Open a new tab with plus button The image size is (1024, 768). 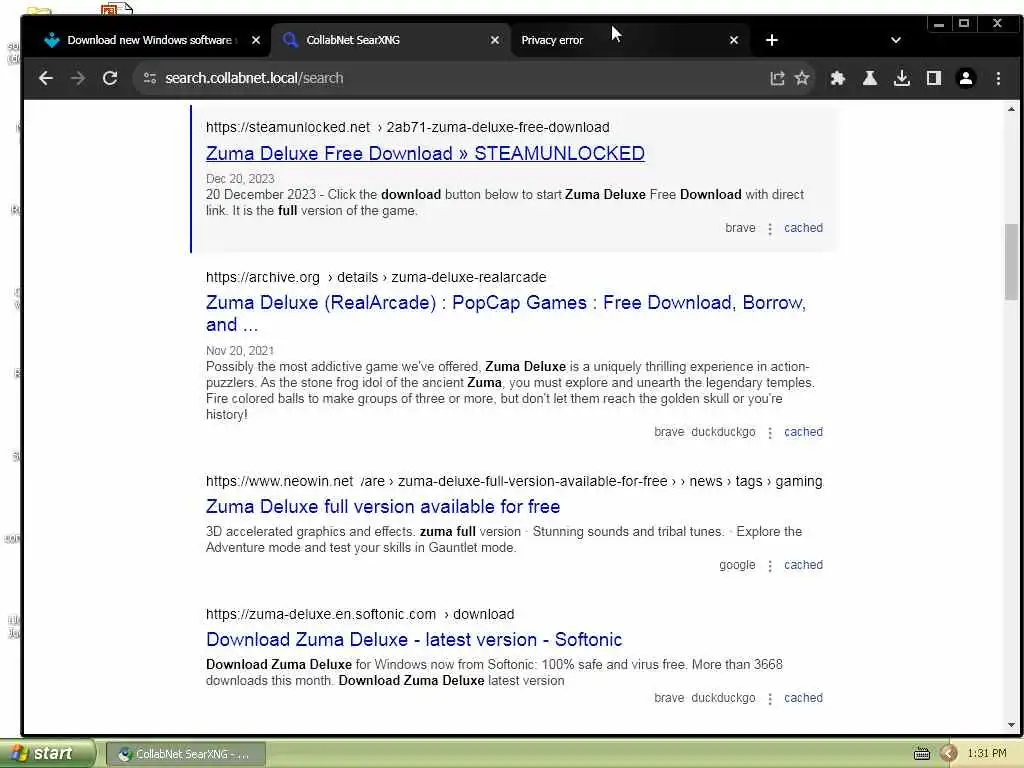coord(771,40)
